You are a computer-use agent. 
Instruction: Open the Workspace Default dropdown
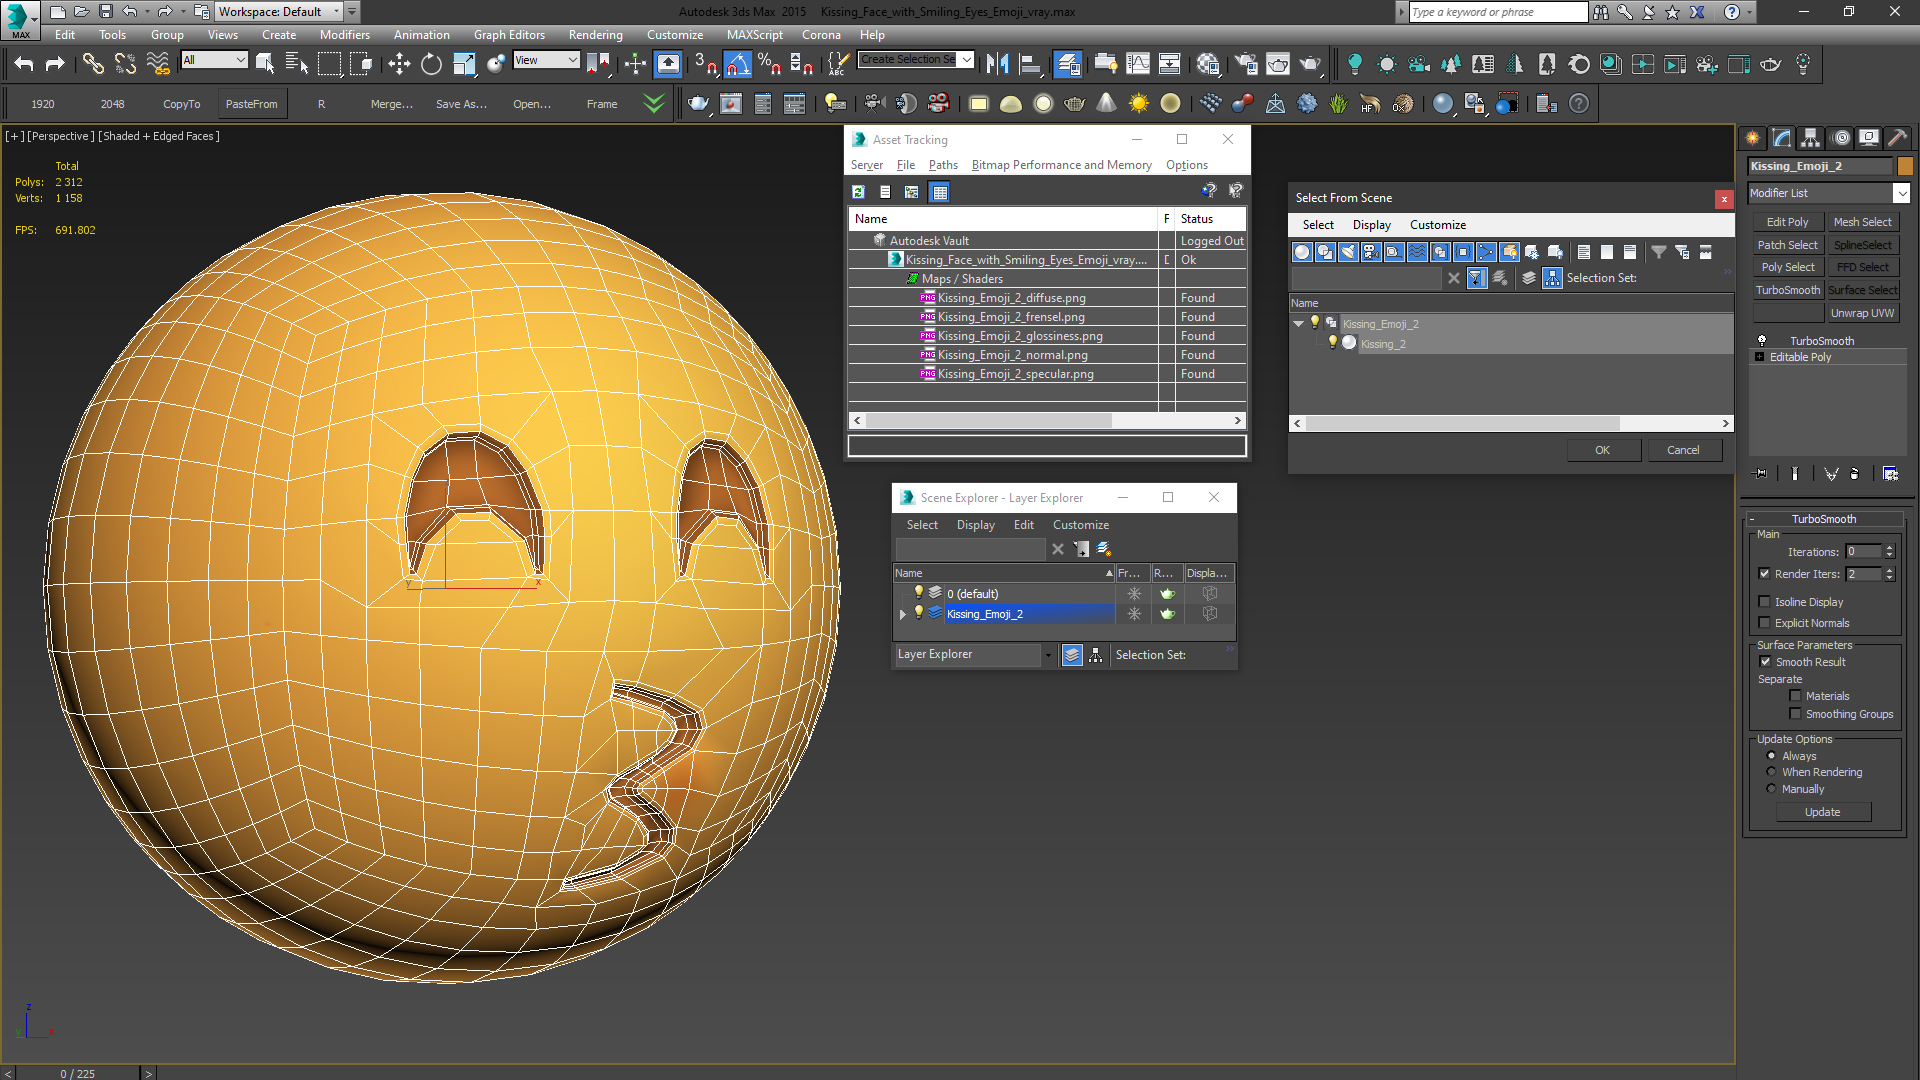click(x=337, y=12)
